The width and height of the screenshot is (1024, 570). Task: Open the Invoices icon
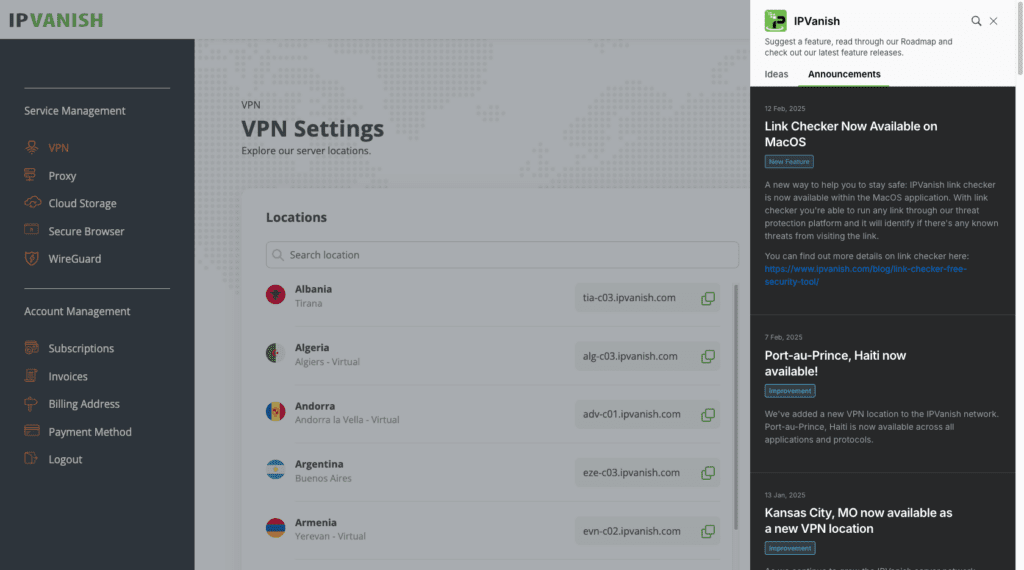[31, 375]
